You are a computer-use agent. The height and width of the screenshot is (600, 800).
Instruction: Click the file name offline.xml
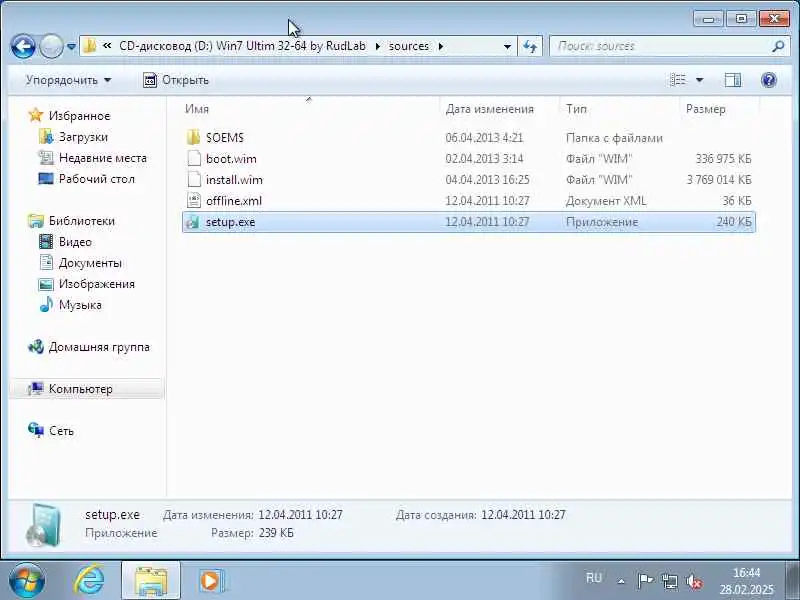tap(234, 201)
